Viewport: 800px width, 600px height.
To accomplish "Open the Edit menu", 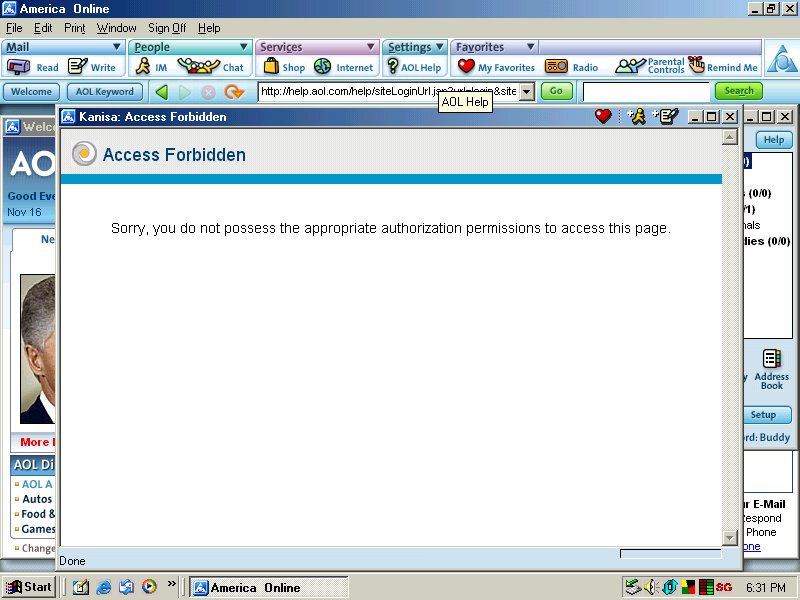I will coord(43,28).
